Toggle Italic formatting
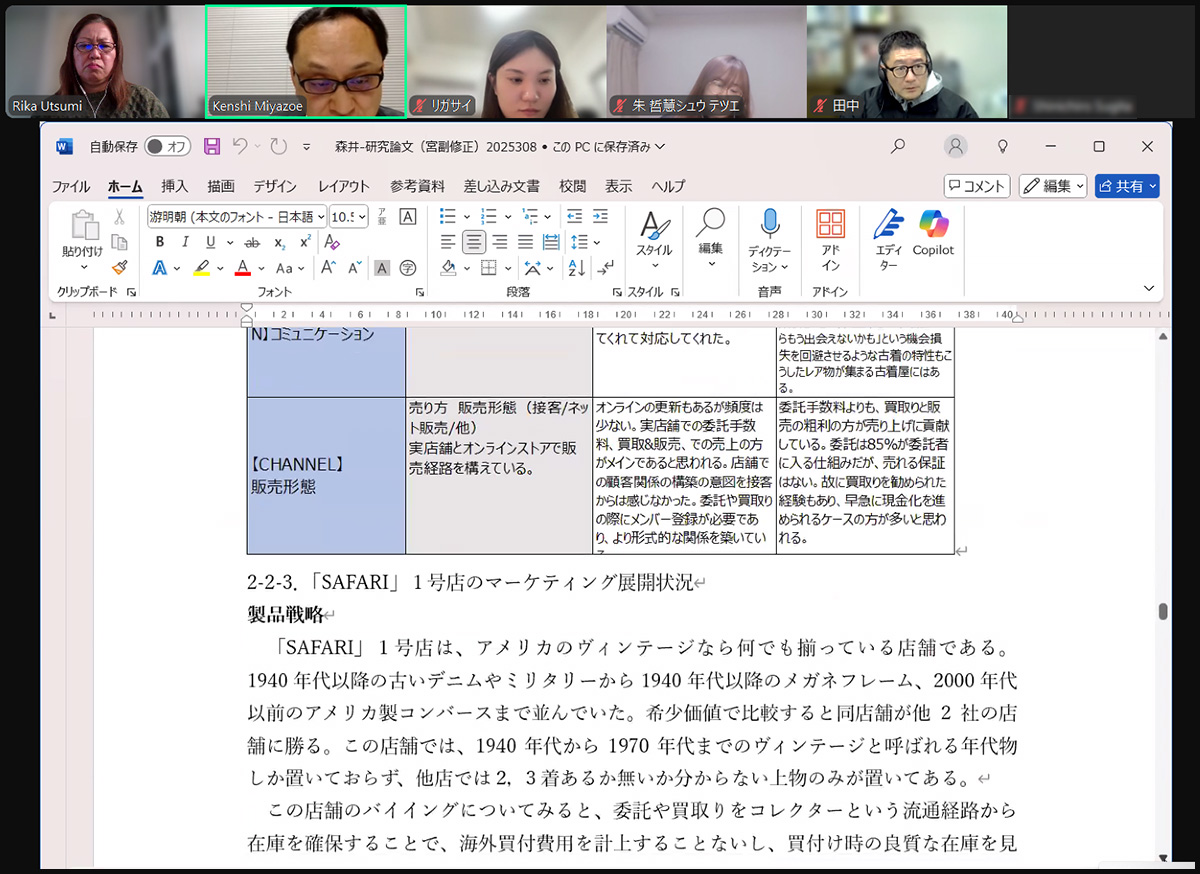The height and width of the screenshot is (874, 1200). [185, 242]
